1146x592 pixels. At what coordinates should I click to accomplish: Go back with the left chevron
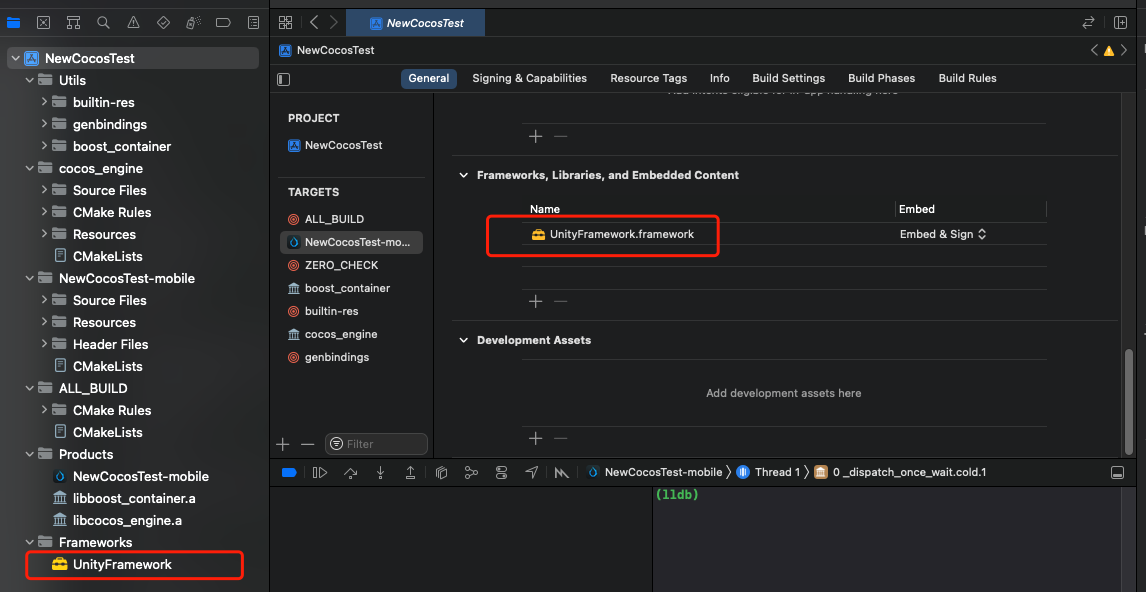coord(314,23)
